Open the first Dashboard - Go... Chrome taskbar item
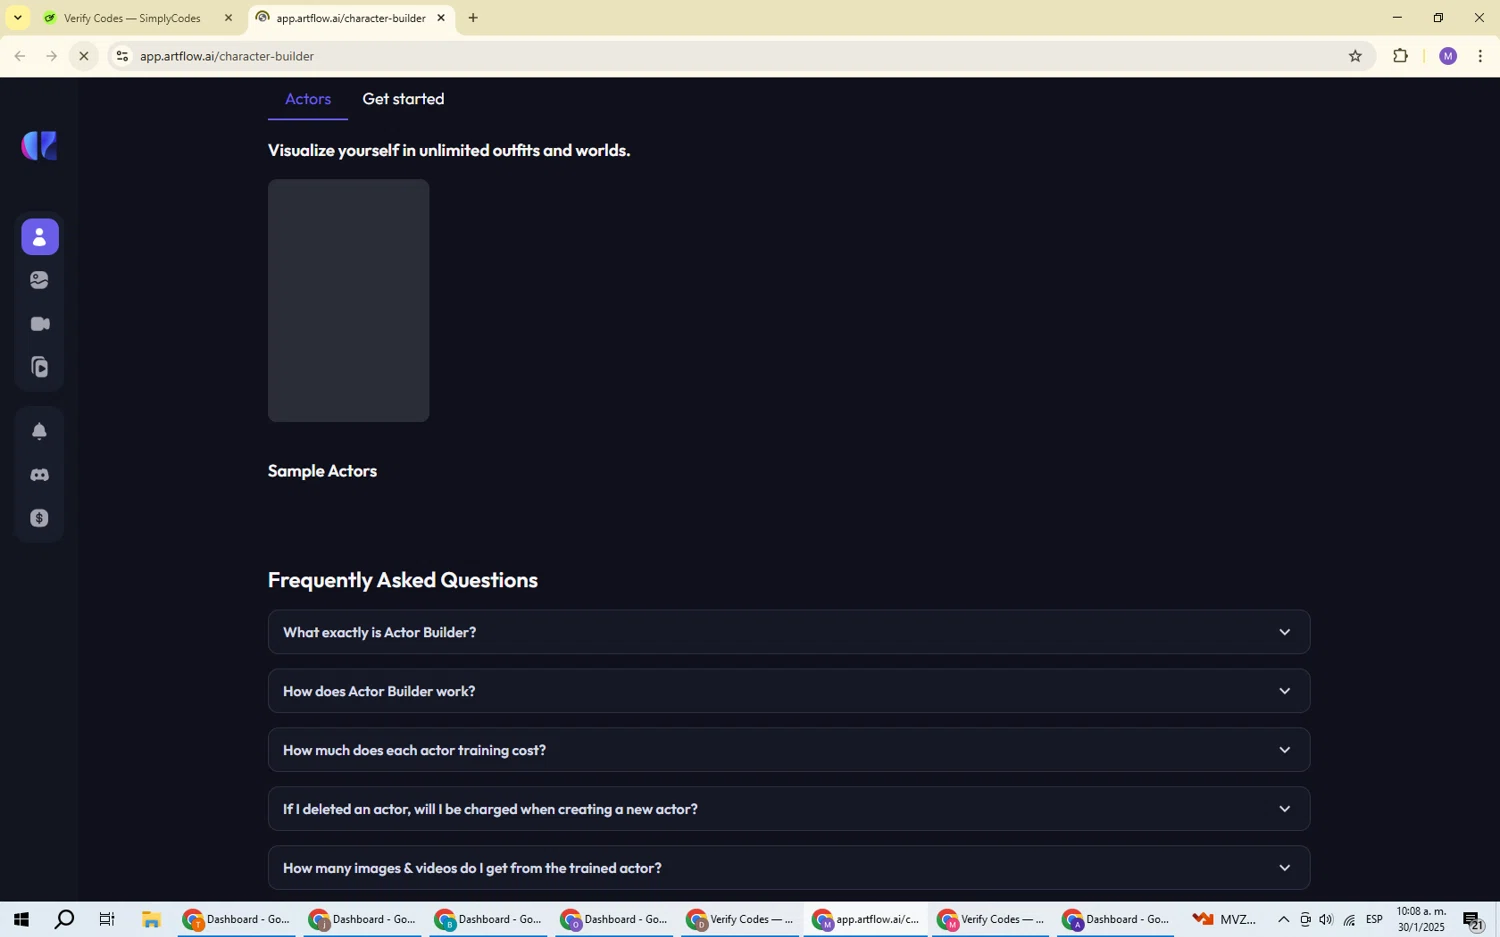Viewport: 1500px width, 937px height. [236, 920]
